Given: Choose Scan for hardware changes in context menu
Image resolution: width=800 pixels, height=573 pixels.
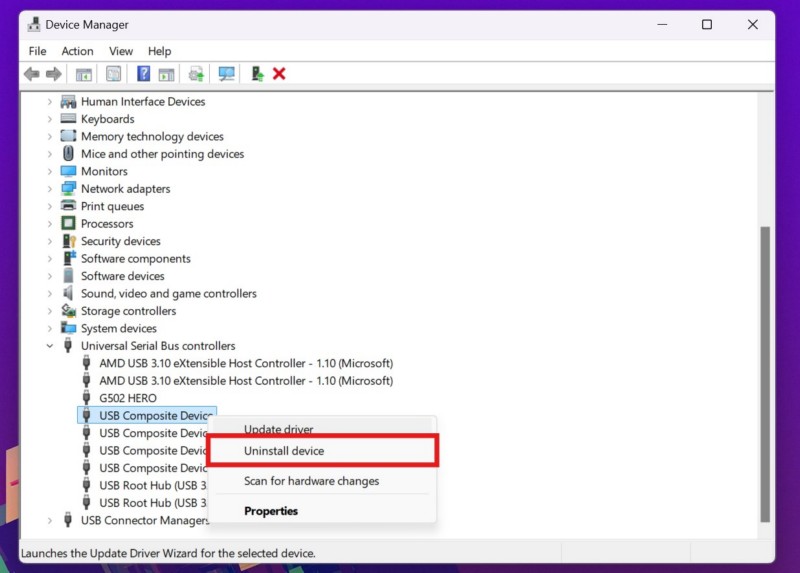Looking at the screenshot, I should point(311,481).
